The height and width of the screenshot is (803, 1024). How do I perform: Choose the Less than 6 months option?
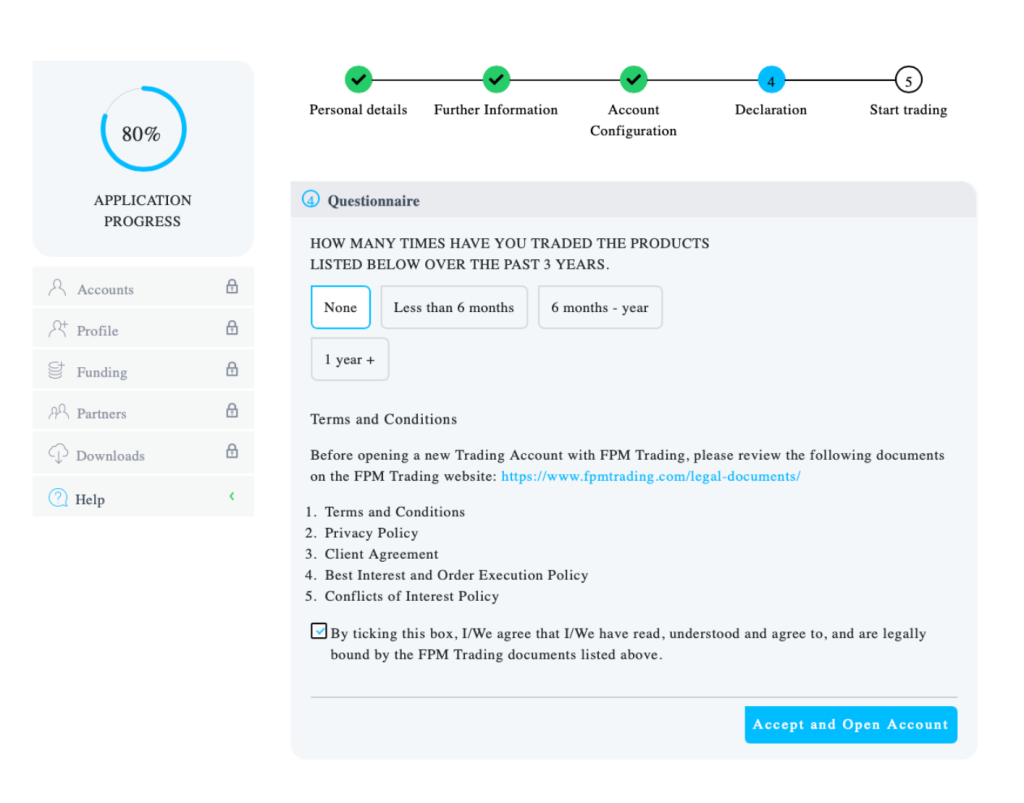pyautogui.click(x=454, y=308)
